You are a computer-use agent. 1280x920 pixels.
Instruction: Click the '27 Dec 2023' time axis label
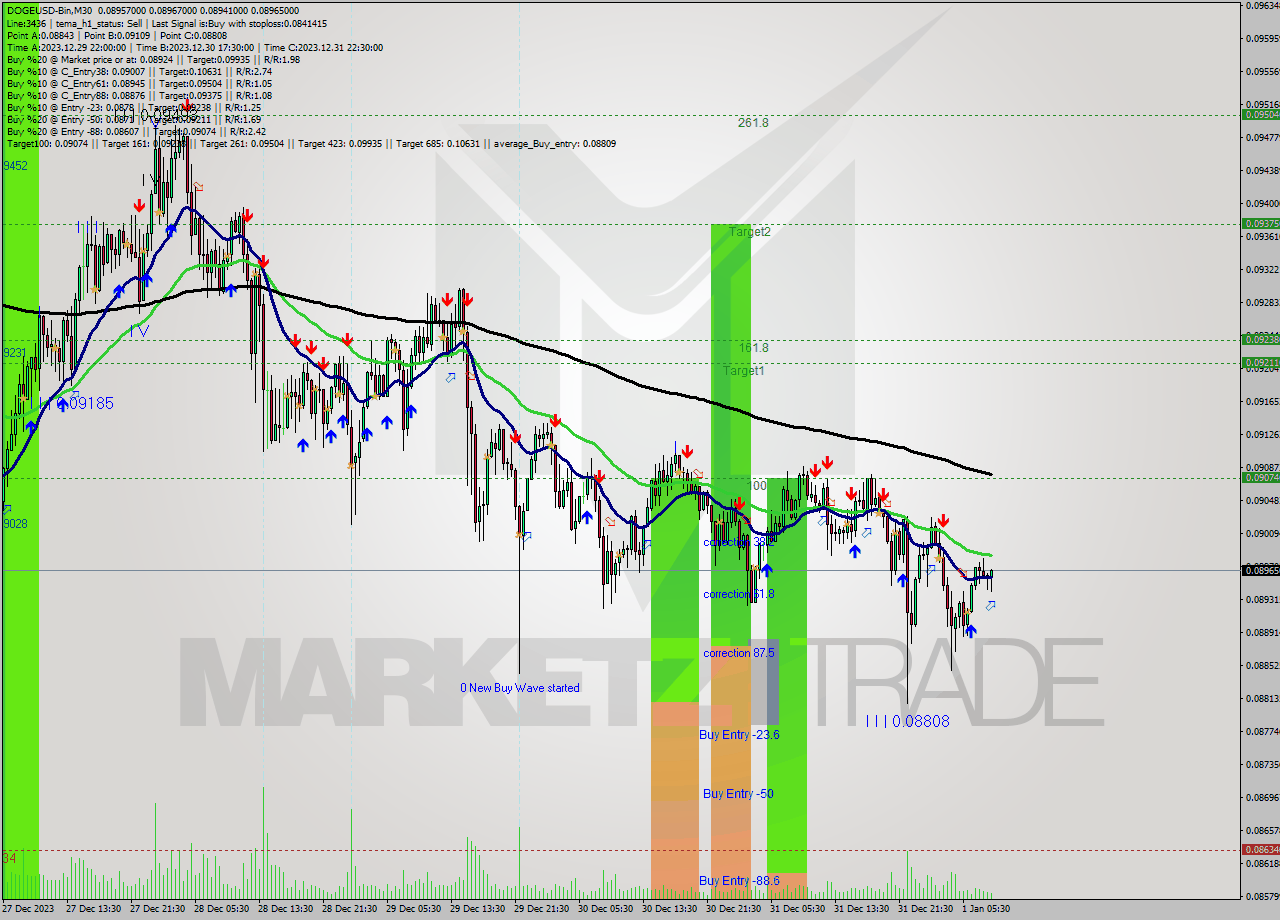point(27,909)
